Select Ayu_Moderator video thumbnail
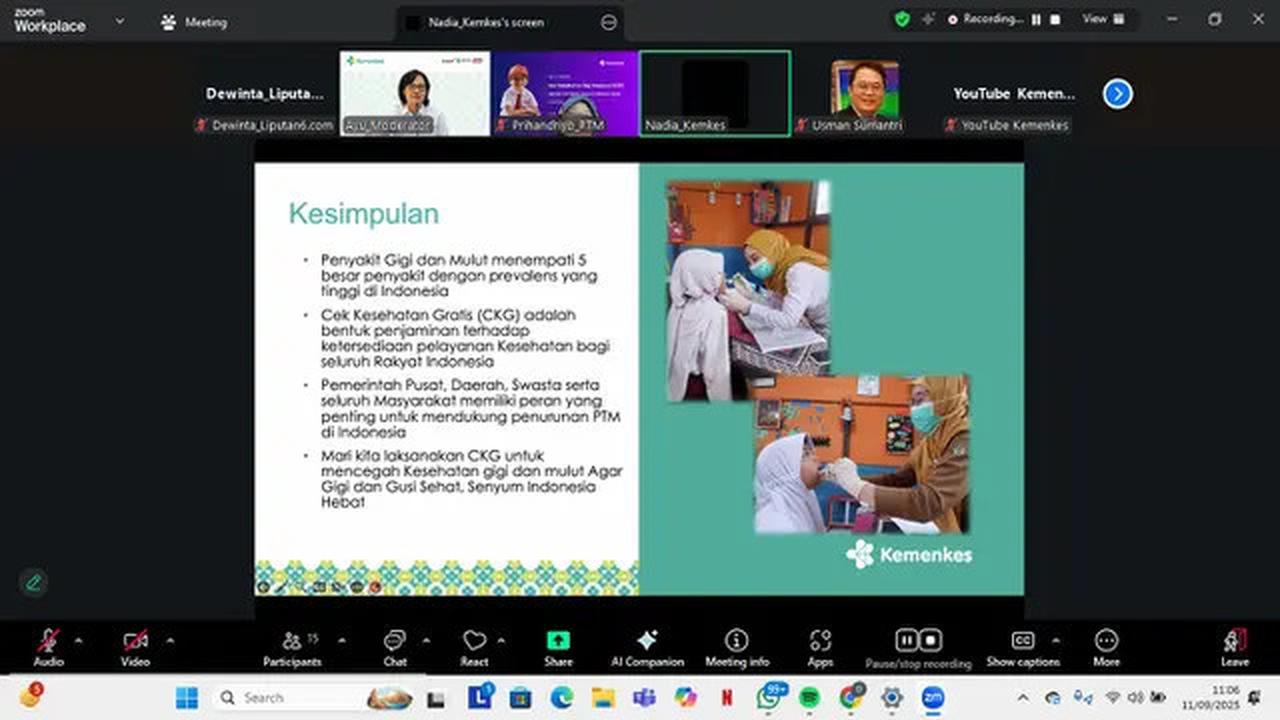The height and width of the screenshot is (720, 1280). [x=415, y=93]
